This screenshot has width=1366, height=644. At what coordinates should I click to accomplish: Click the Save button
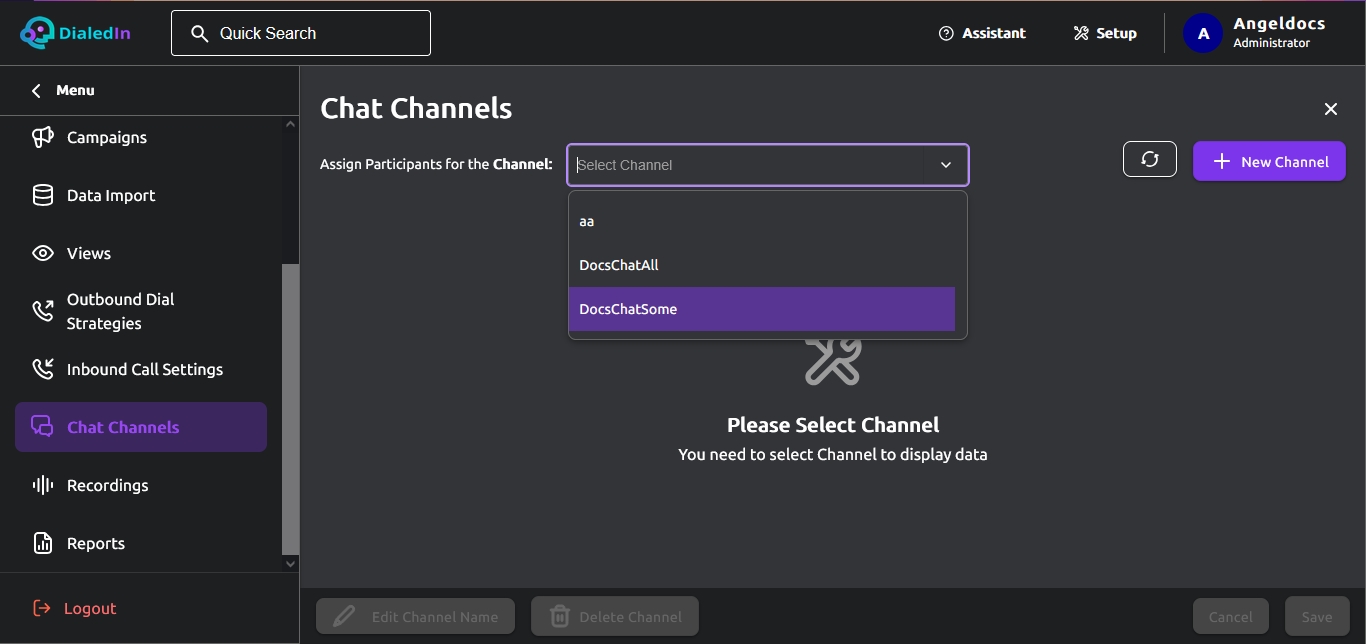click(1317, 617)
